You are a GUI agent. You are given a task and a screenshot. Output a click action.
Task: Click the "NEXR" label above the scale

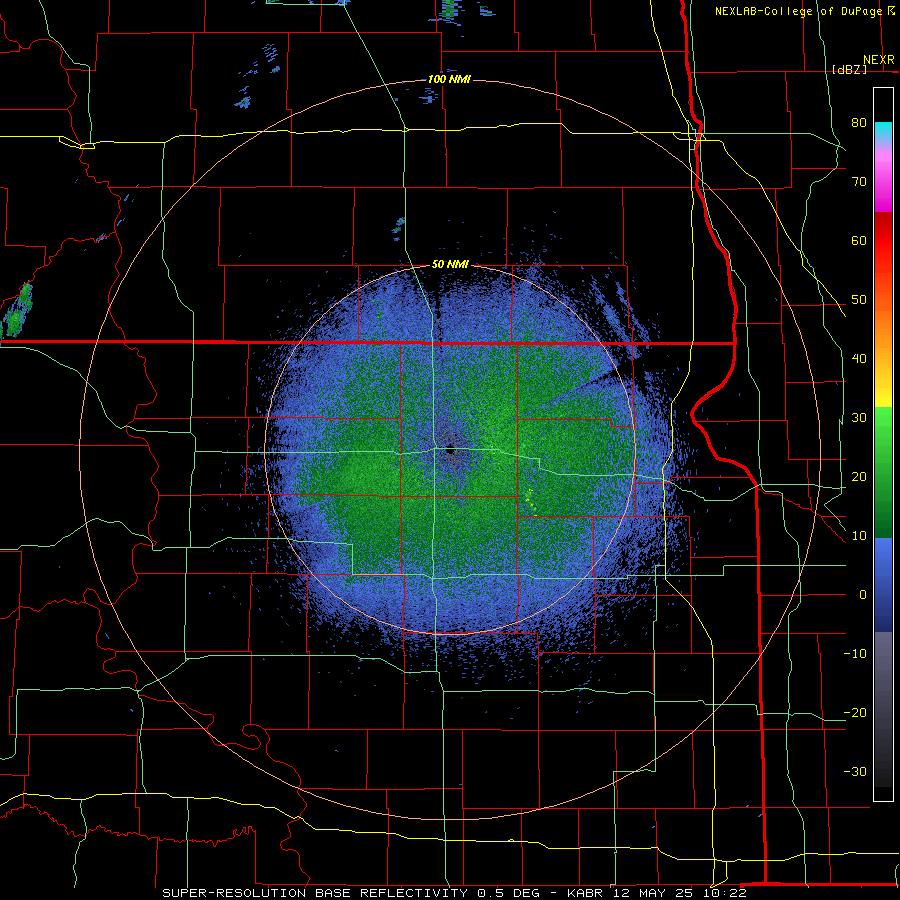pyautogui.click(x=879, y=60)
